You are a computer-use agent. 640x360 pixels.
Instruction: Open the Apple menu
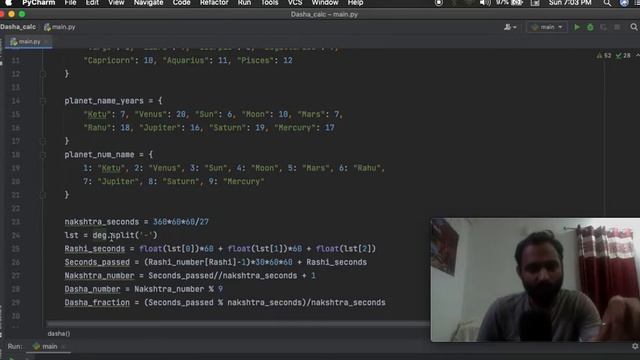tap(8, 3)
